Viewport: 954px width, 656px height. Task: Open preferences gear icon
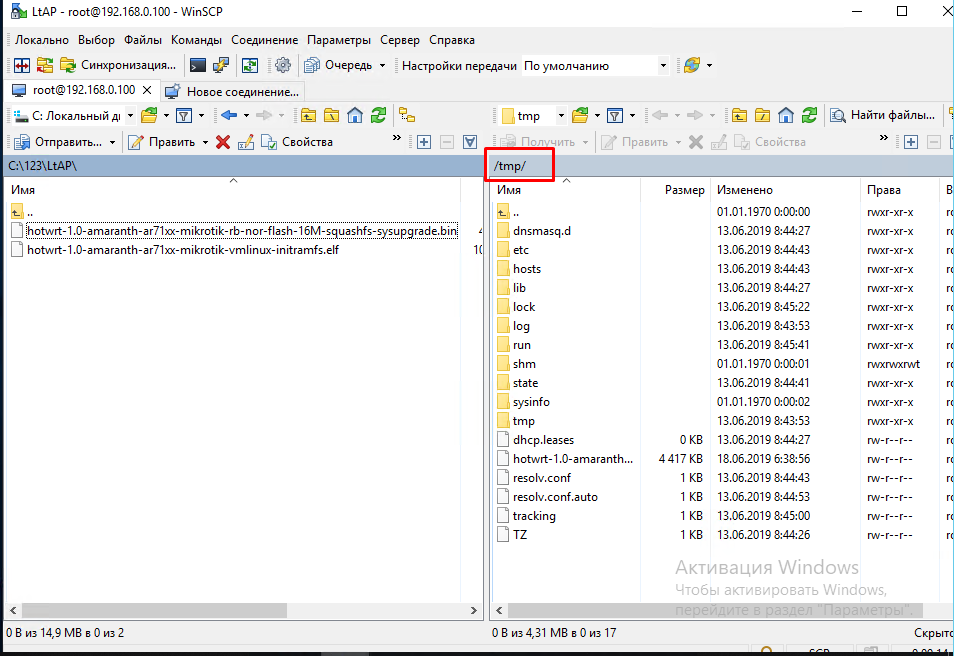pos(283,65)
